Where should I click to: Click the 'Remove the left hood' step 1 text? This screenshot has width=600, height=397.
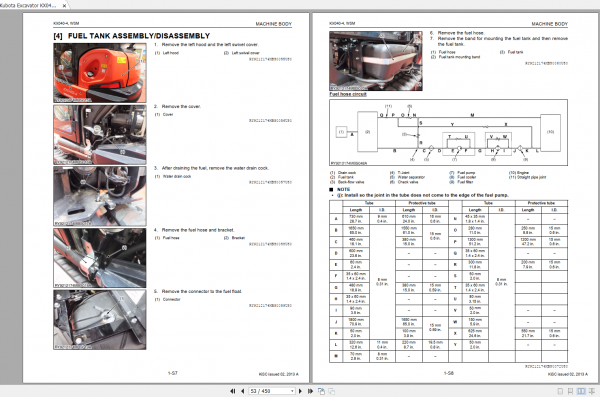(x=210, y=45)
